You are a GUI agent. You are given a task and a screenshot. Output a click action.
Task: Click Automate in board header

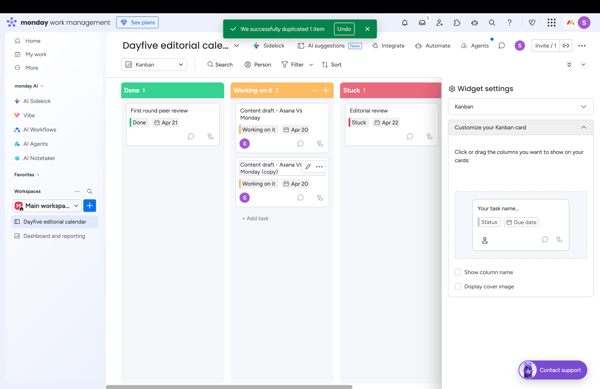[x=433, y=46]
